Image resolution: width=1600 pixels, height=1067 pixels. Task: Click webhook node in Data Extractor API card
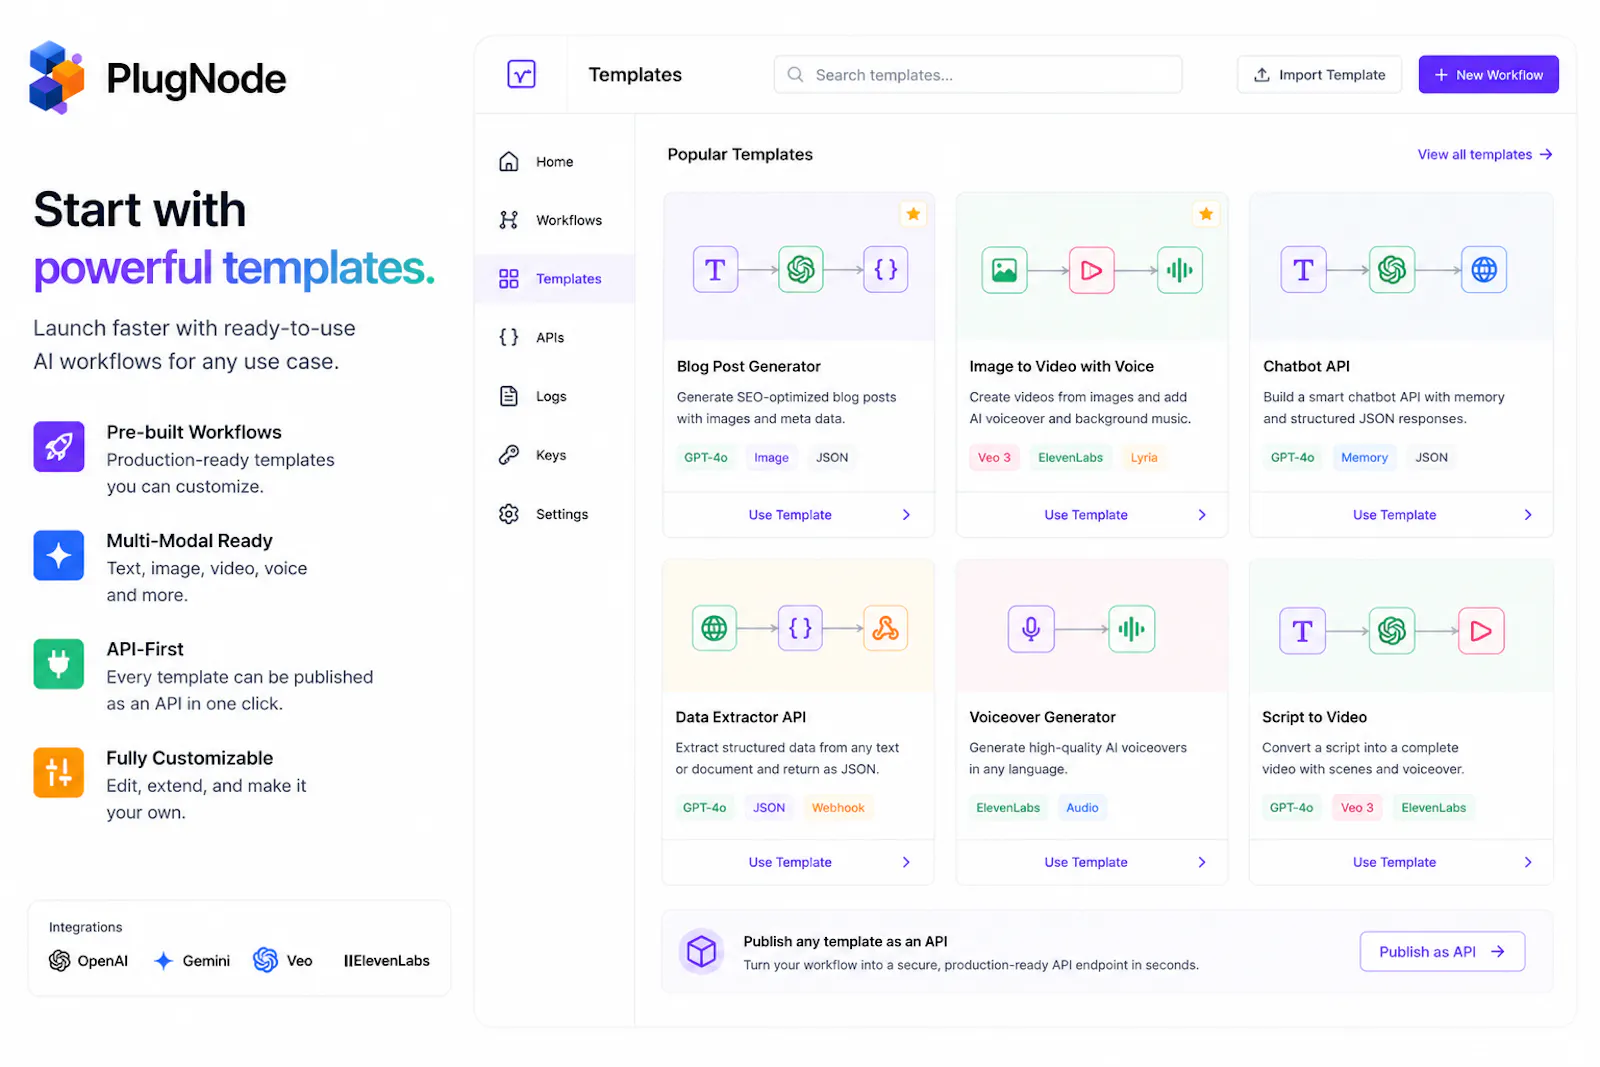coord(885,628)
